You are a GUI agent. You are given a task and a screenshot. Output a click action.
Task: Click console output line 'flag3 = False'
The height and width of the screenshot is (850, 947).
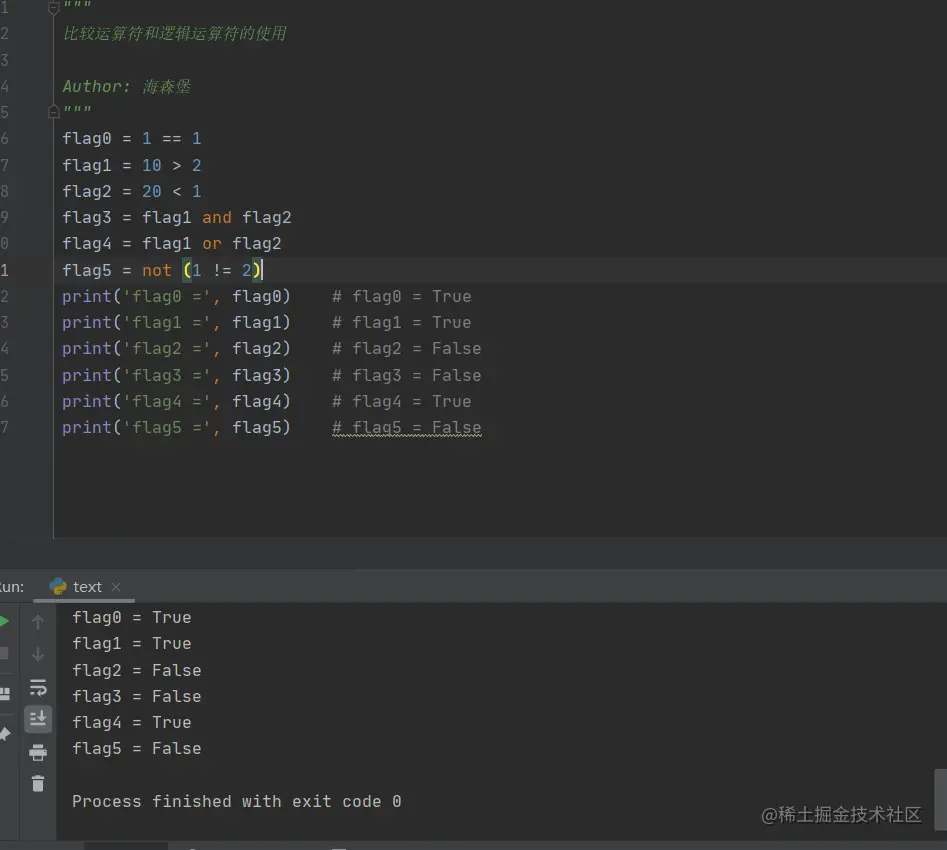coord(136,697)
